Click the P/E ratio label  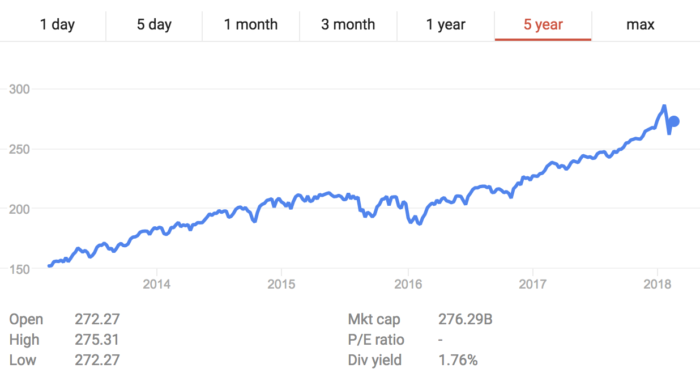point(376,340)
